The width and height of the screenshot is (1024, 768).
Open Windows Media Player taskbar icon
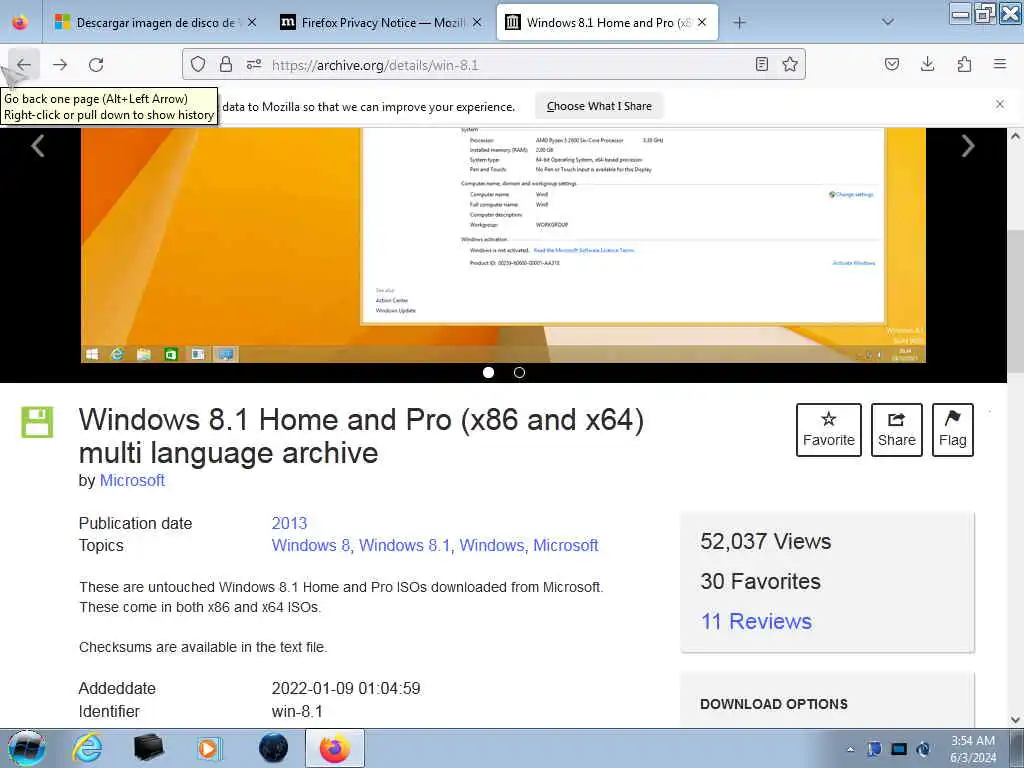tap(210, 748)
